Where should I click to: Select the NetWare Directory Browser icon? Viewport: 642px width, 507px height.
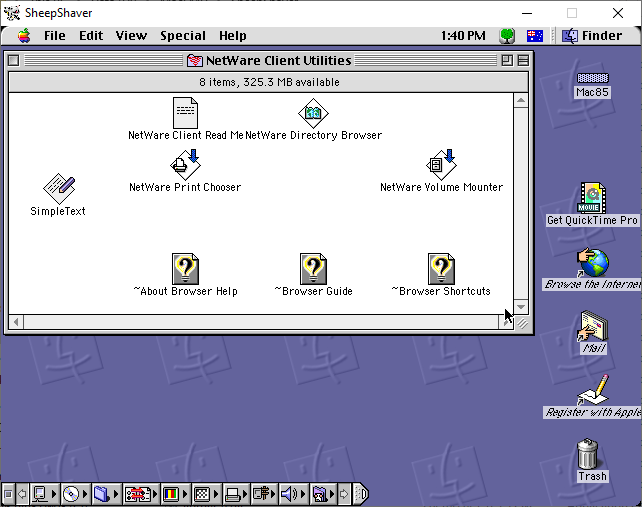313,113
